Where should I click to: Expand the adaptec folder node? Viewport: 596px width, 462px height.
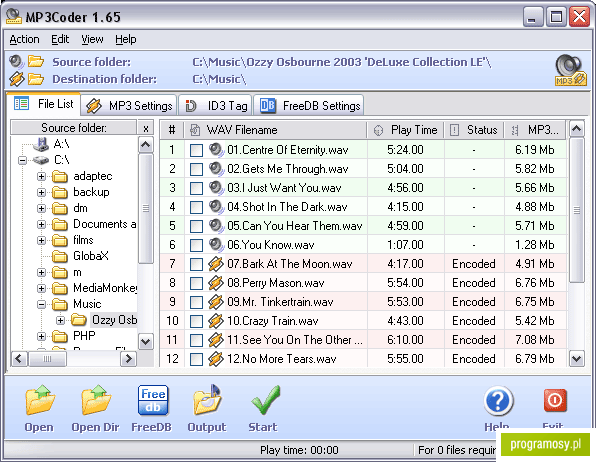41,176
